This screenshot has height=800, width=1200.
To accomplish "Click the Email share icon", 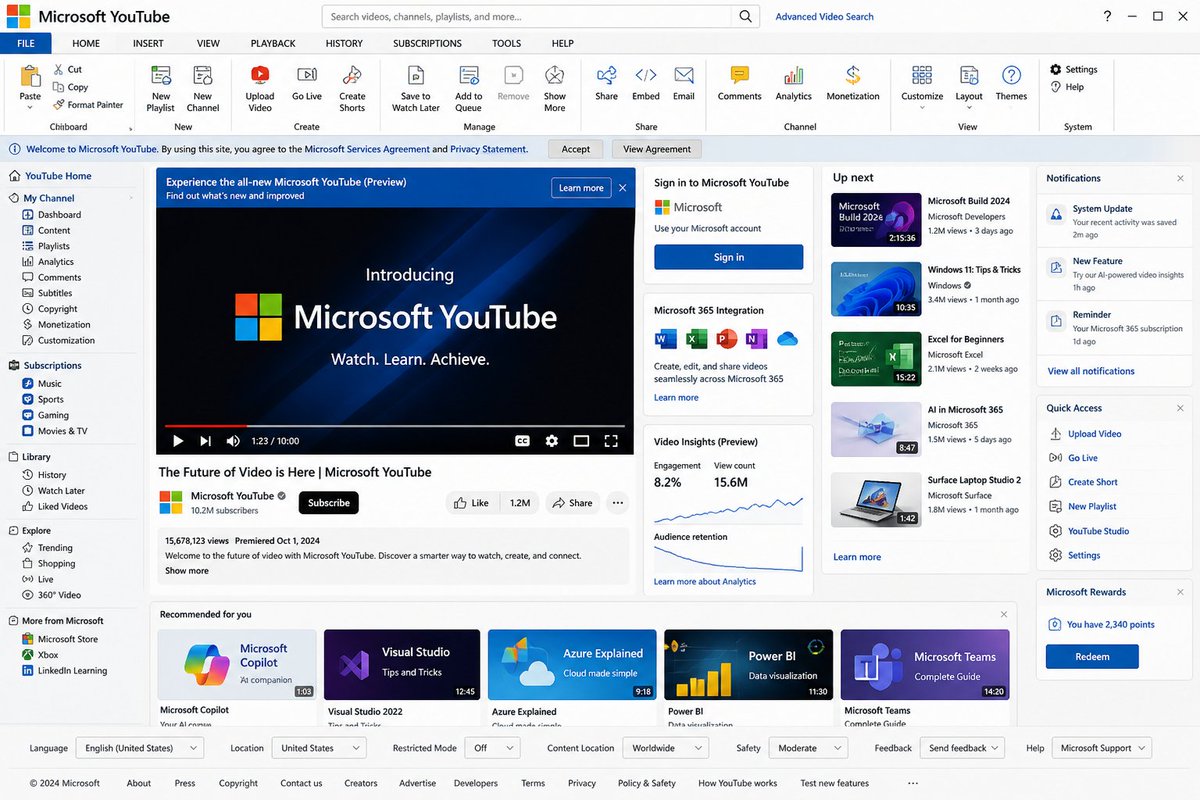I will (684, 75).
